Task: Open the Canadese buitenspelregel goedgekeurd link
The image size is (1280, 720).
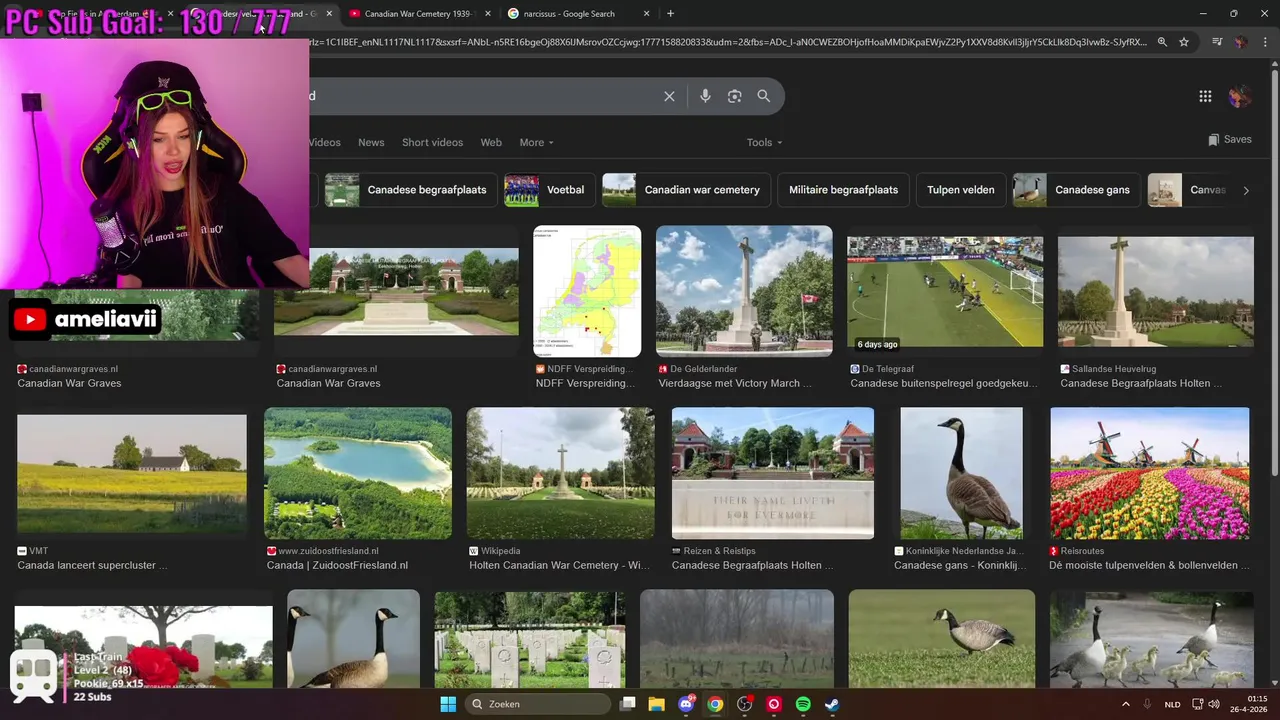Action: 942,383
